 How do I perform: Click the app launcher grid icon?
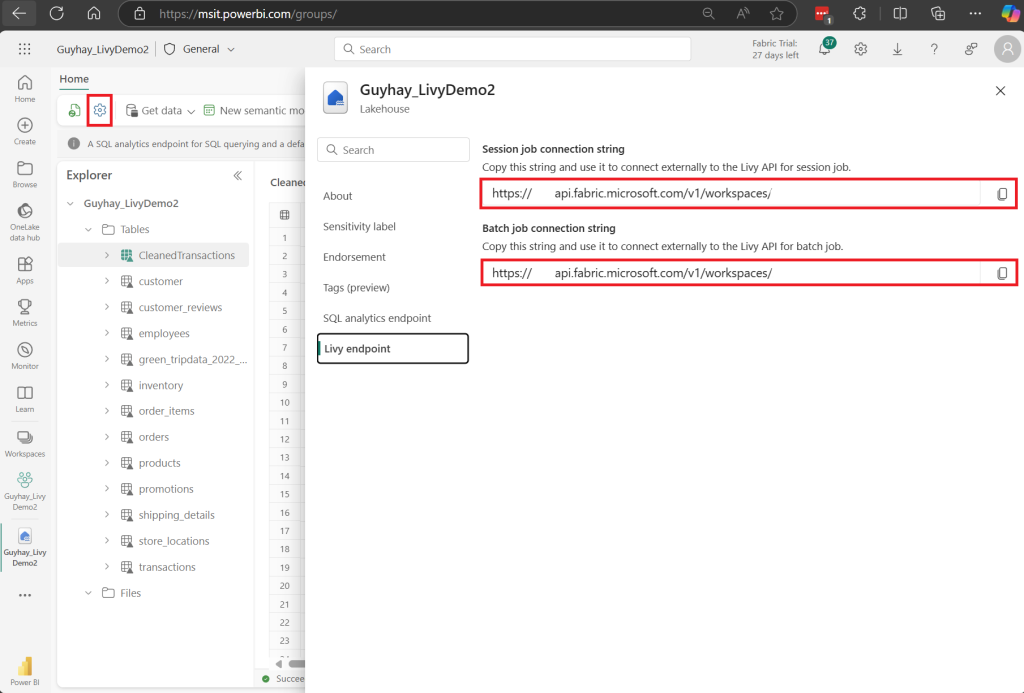[x=25, y=49]
